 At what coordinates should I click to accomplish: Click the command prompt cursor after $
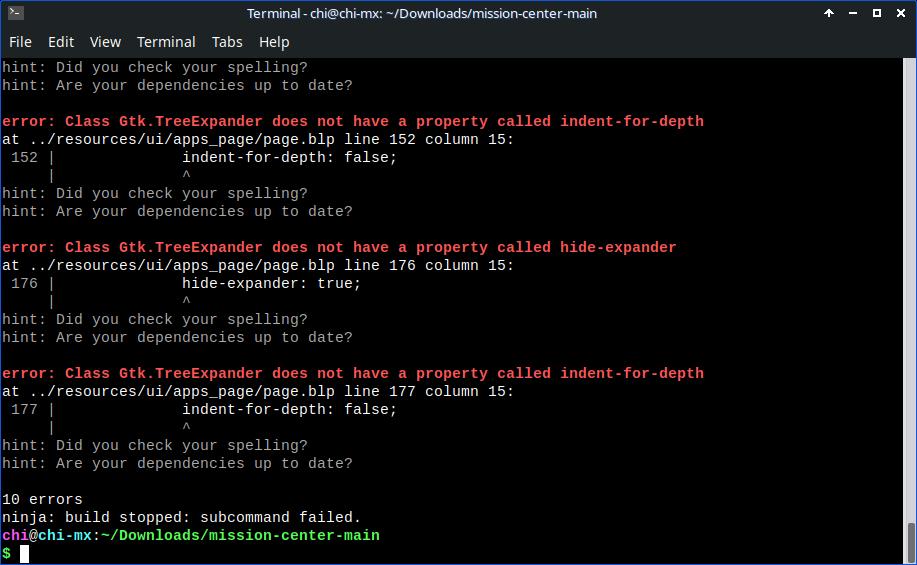[x=24, y=554]
